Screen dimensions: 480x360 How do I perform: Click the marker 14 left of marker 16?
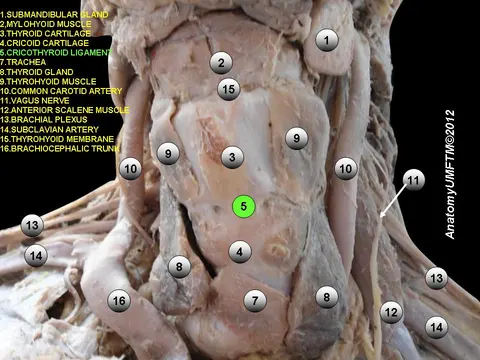[36, 256]
